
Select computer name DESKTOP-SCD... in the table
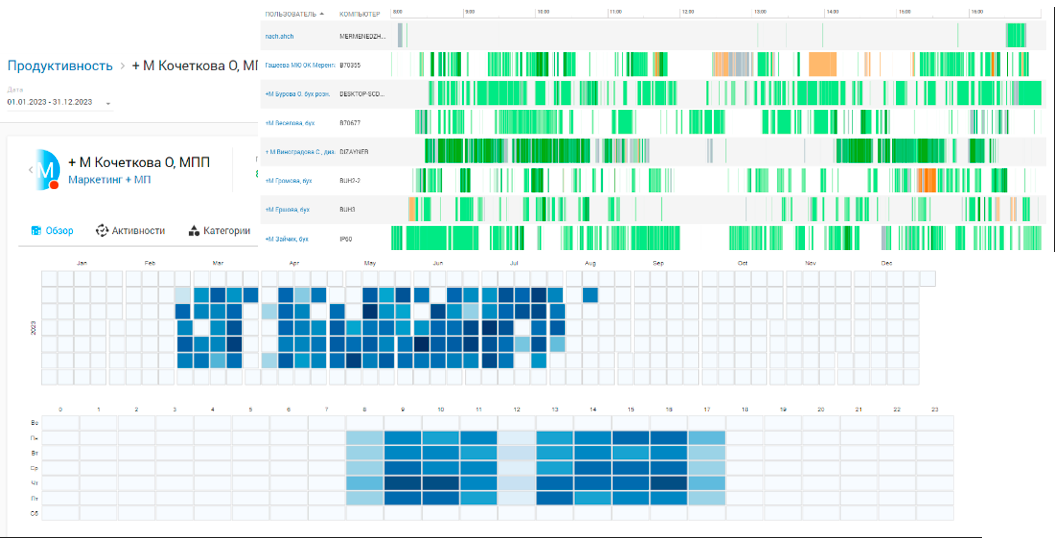coord(362,94)
